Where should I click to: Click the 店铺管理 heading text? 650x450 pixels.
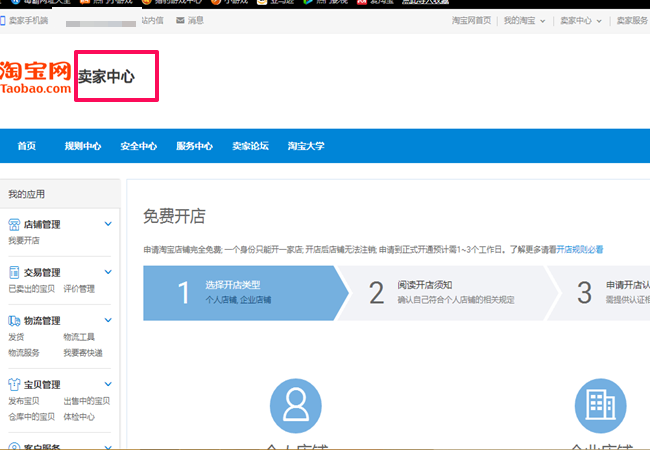point(42,225)
